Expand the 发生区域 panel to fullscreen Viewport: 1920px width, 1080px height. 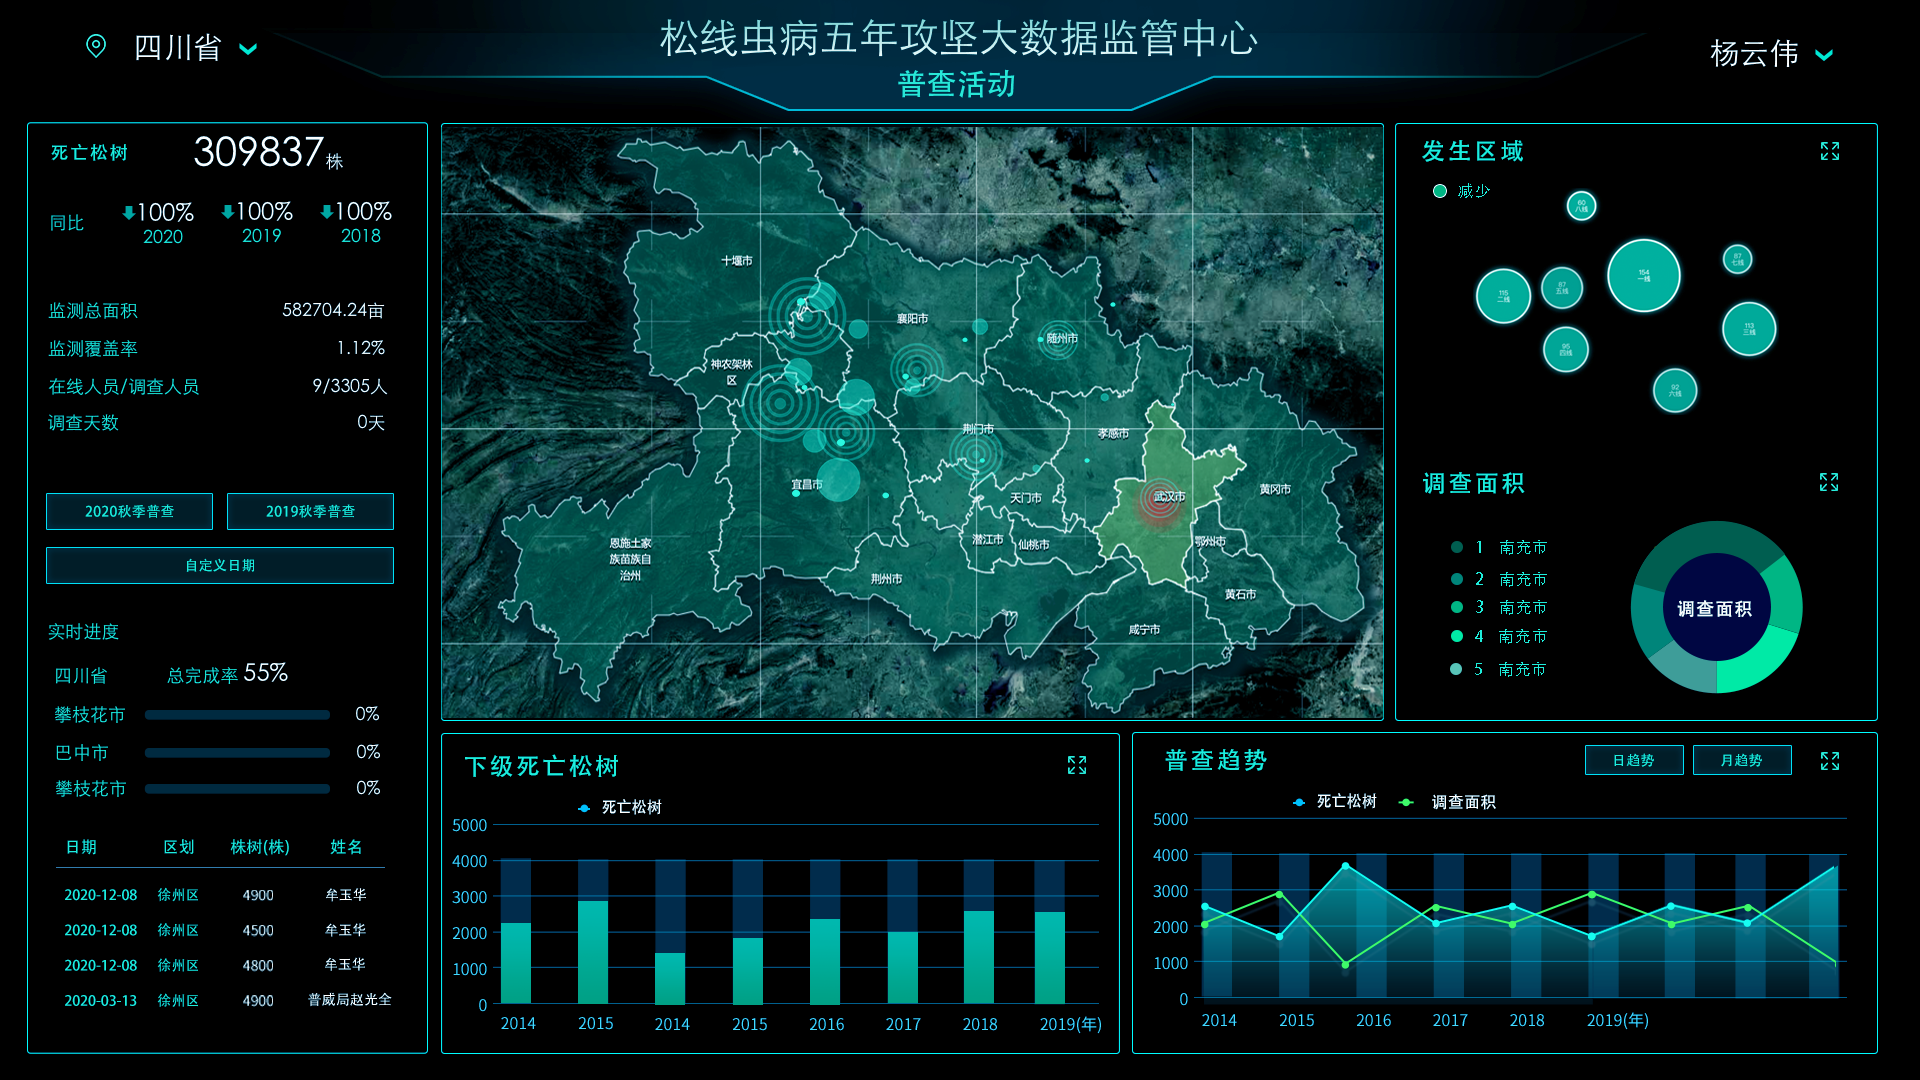coord(1829,151)
